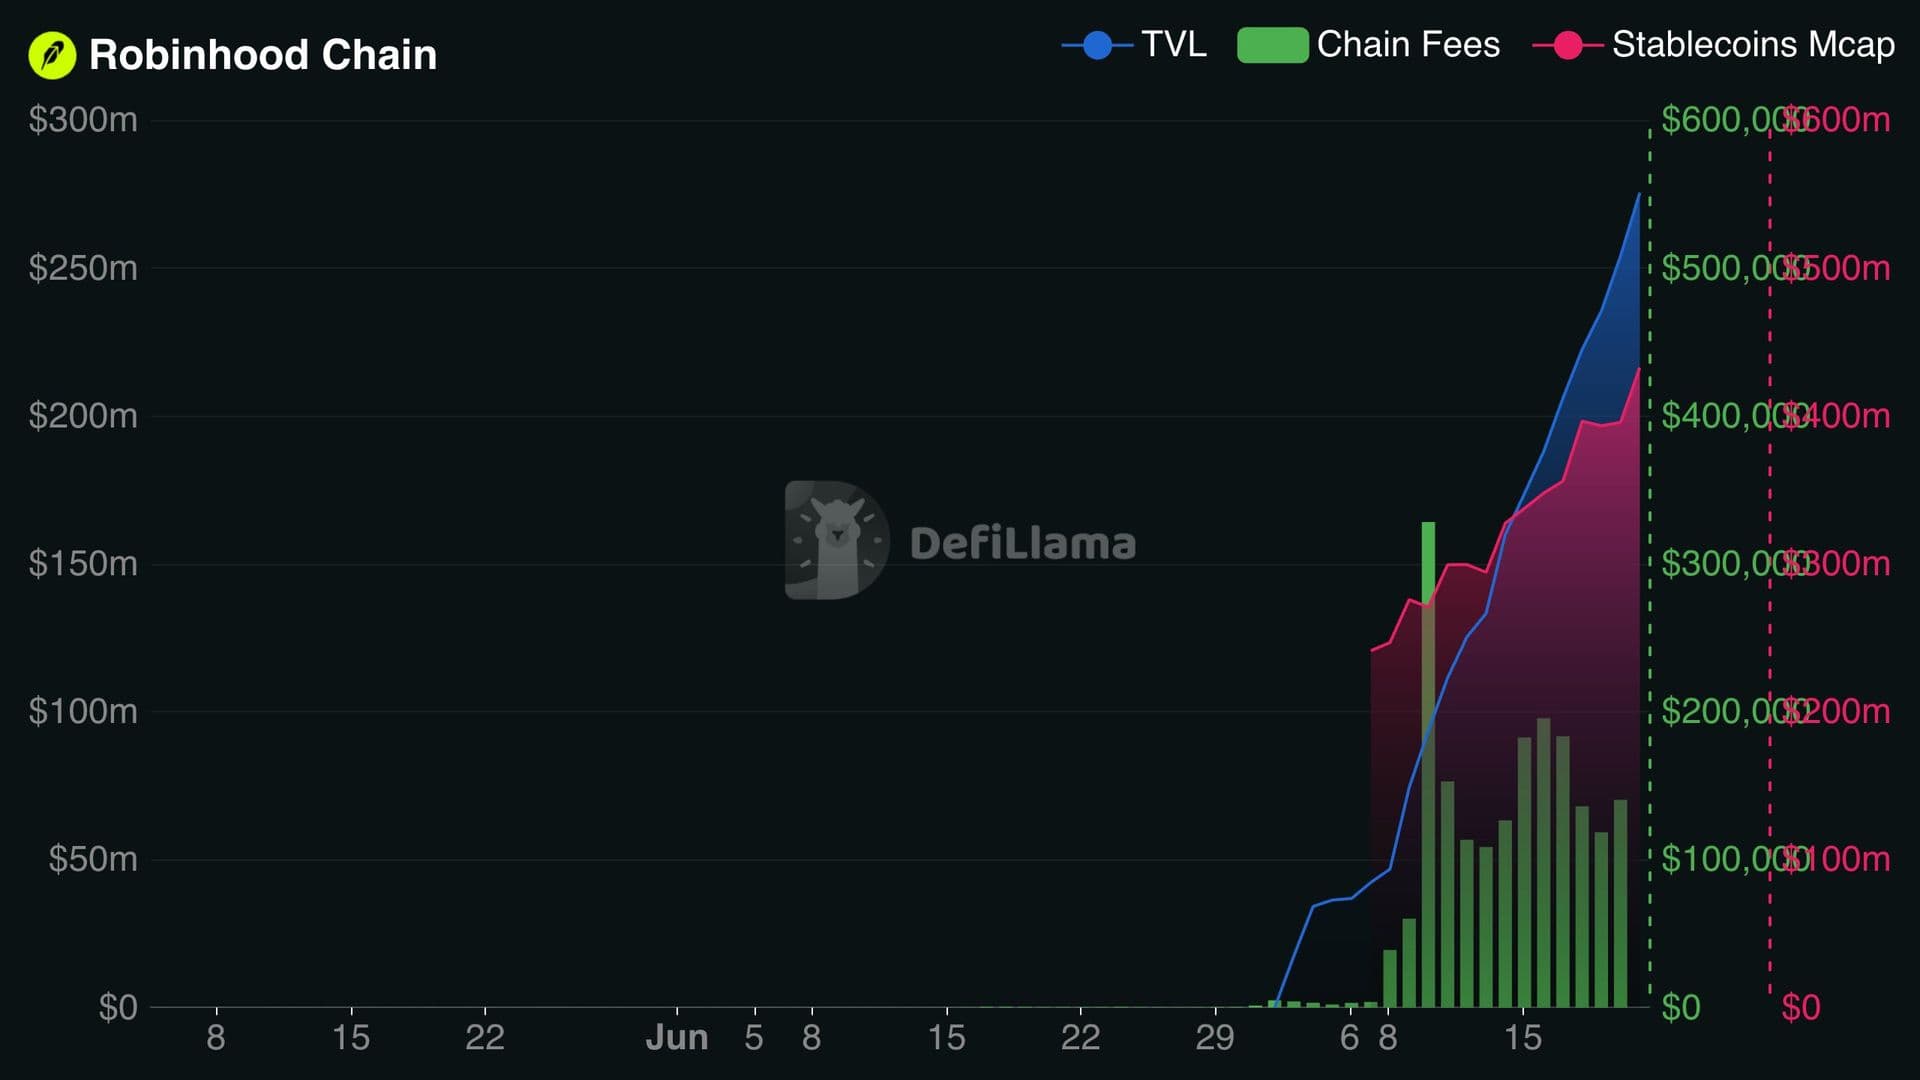
Task: Click the pink Stablecoins Mcap legend marker
Action: [1568, 45]
